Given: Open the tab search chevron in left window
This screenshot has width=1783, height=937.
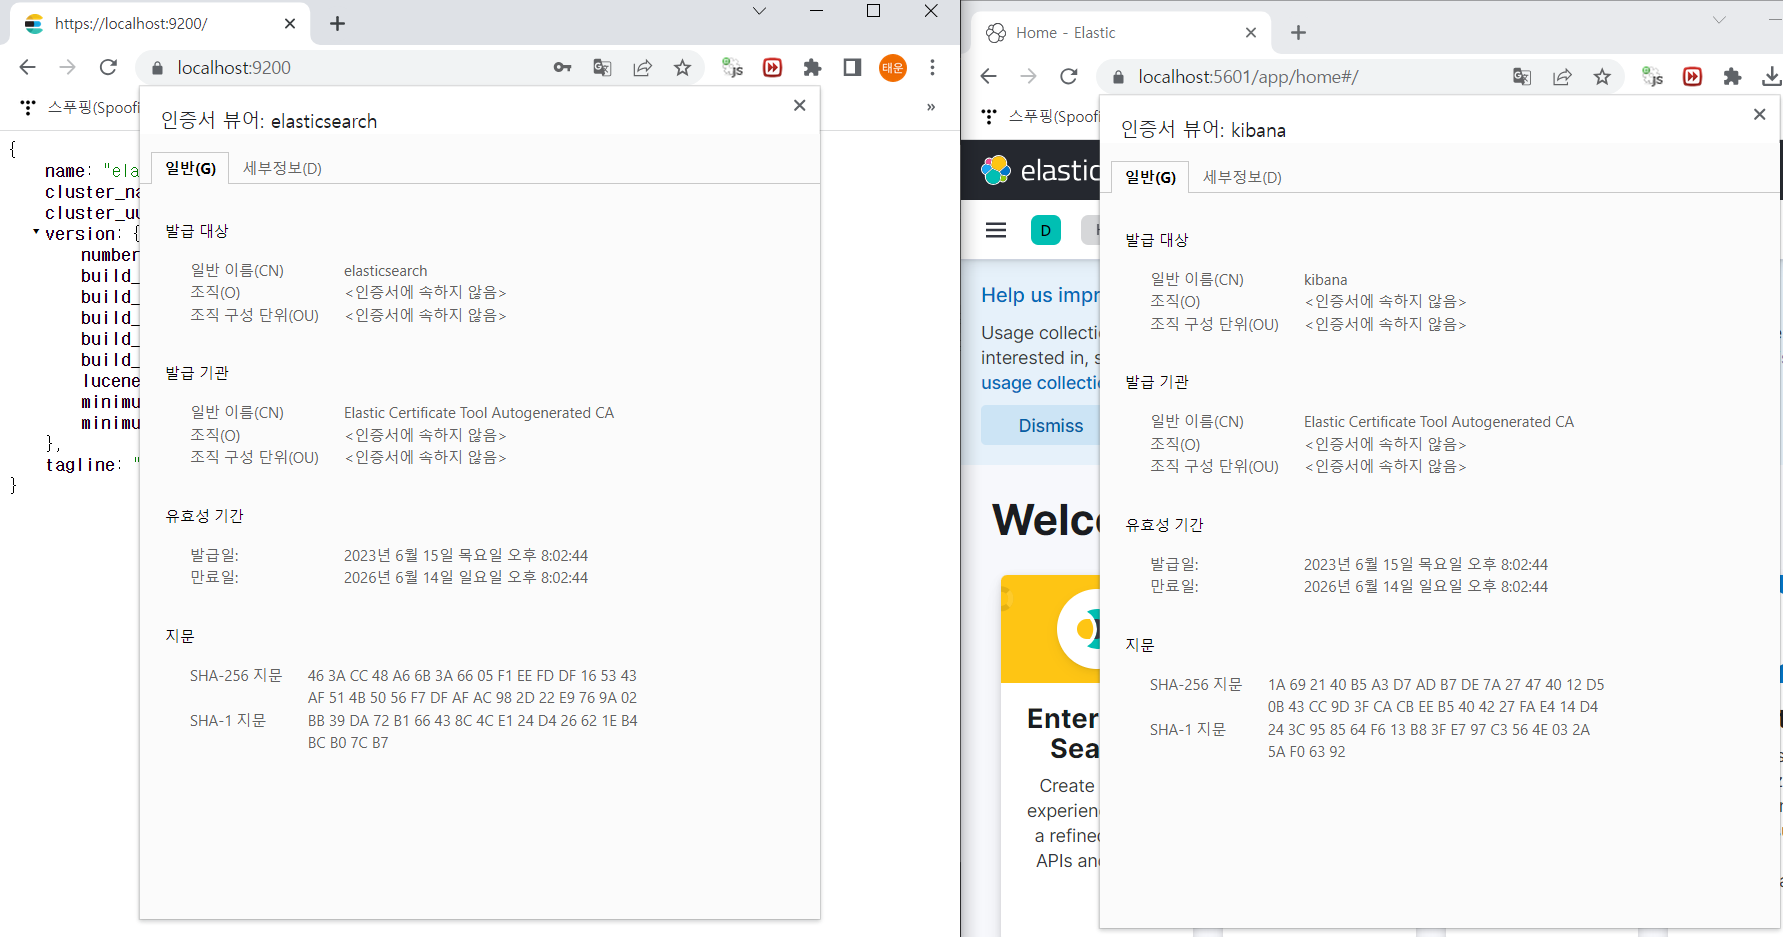Looking at the screenshot, I should (x=759, y=11).
